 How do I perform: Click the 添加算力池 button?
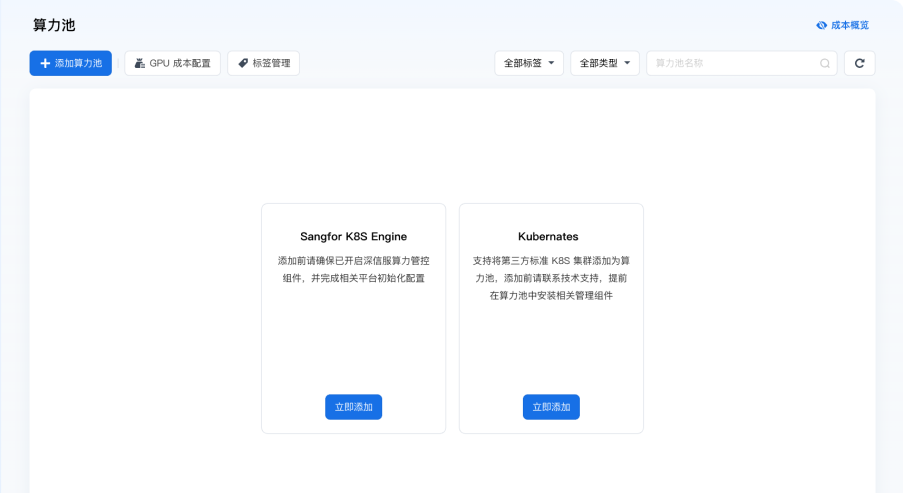click(x=71, y=63)
